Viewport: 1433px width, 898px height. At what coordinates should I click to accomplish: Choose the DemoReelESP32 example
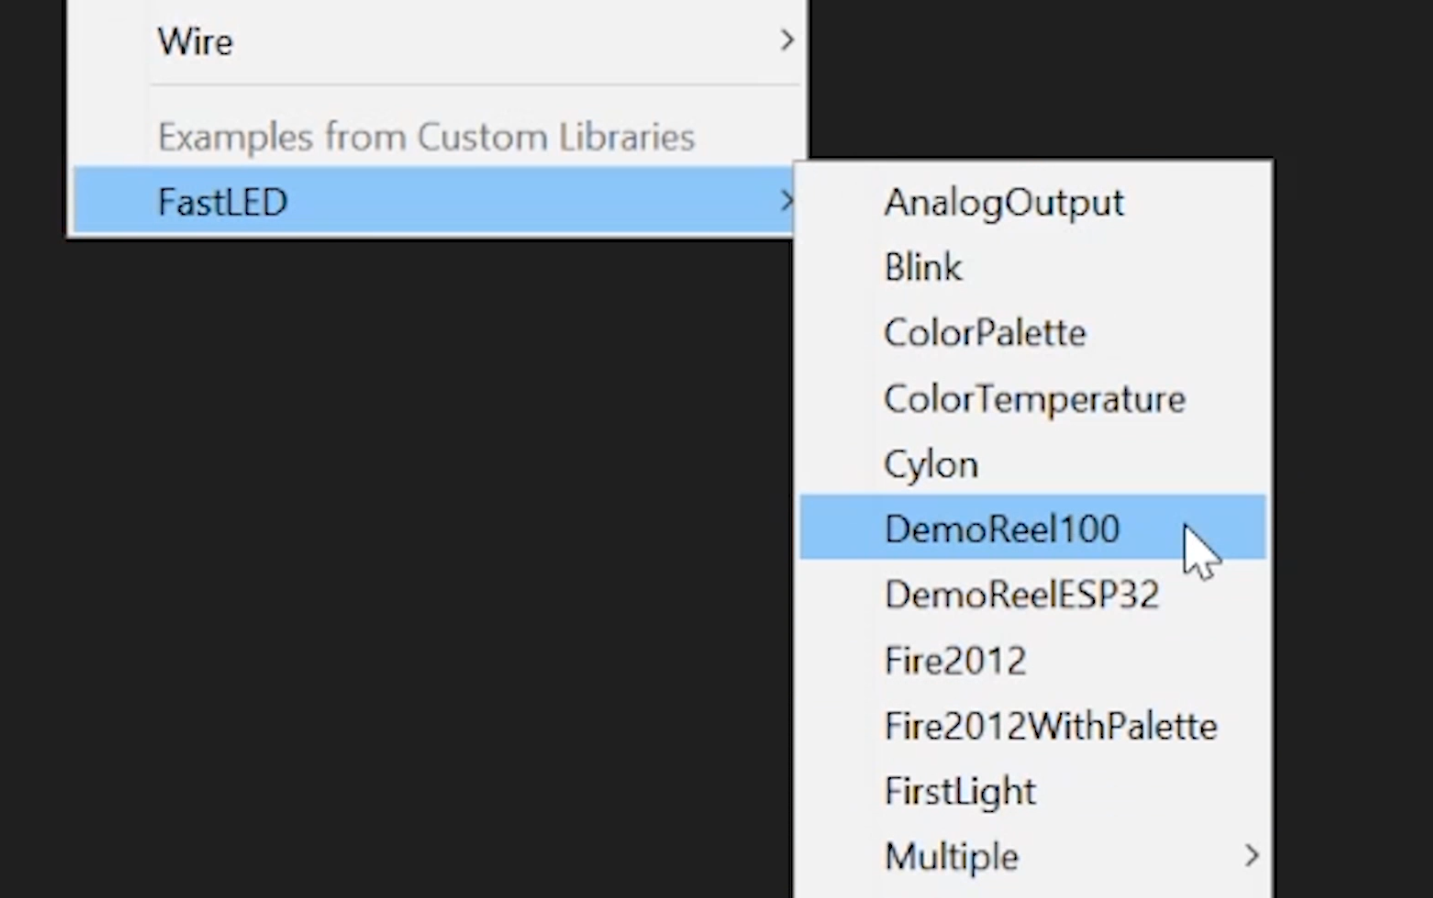pyautogui.click(x=1021, y=595)
